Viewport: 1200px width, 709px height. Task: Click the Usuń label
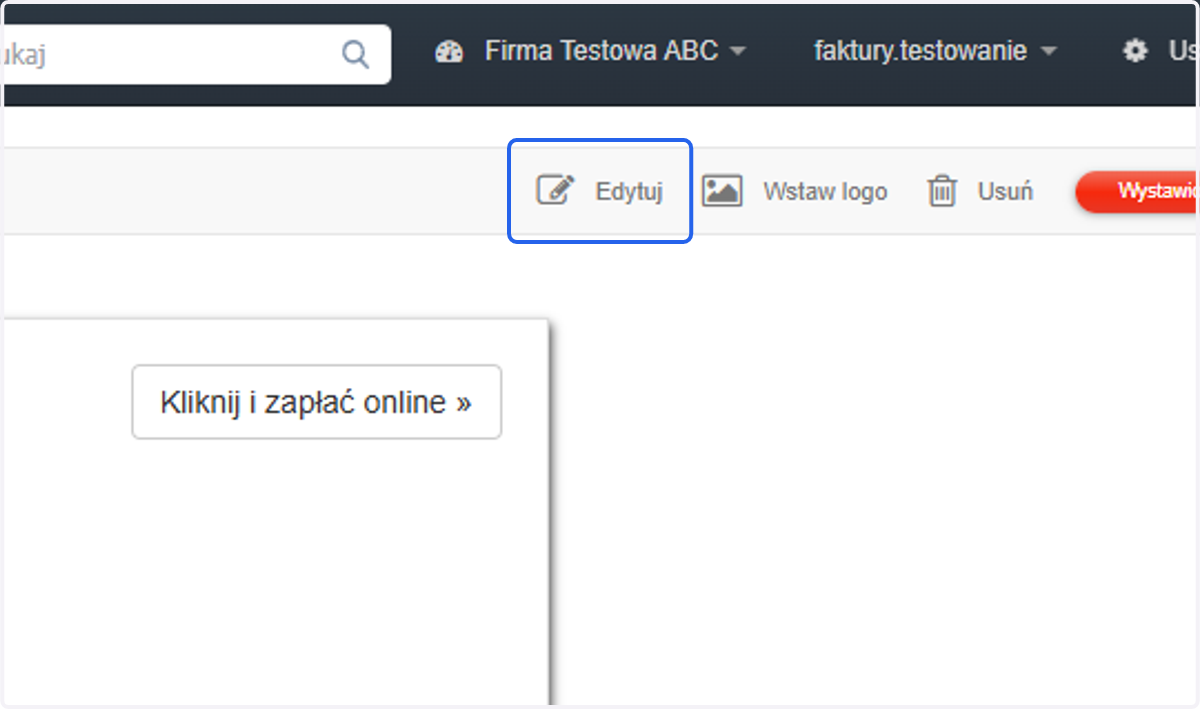point(1005,191)
